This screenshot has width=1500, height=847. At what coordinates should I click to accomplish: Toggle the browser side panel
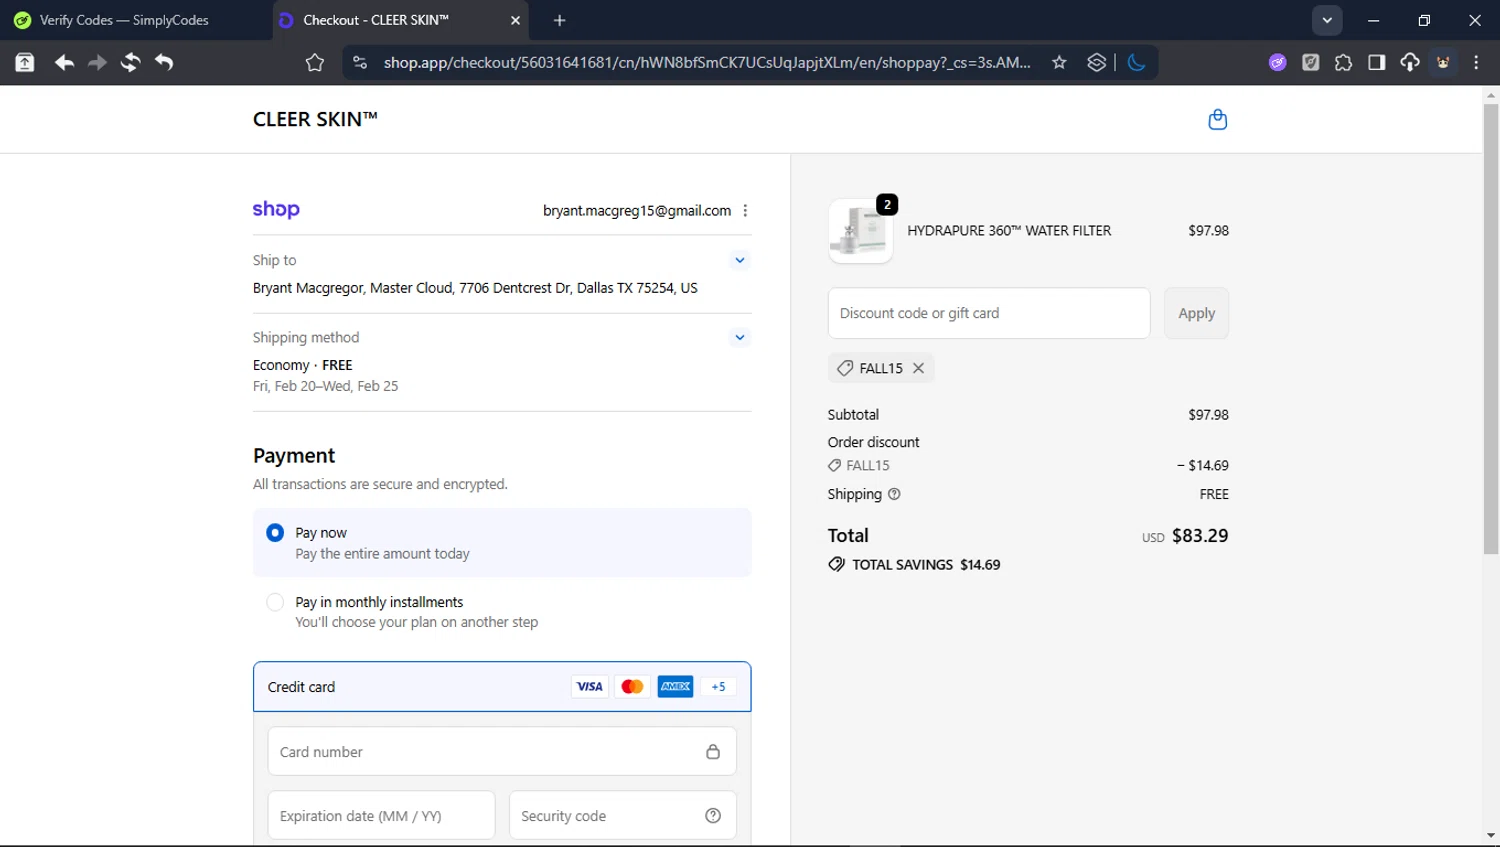[1377, 62]
